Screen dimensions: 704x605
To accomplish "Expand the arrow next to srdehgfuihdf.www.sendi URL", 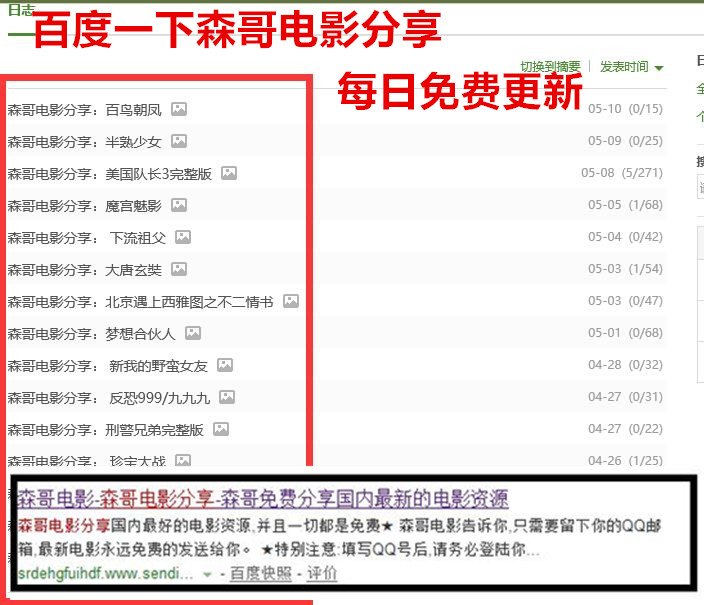I will click(x=207, y=574).
